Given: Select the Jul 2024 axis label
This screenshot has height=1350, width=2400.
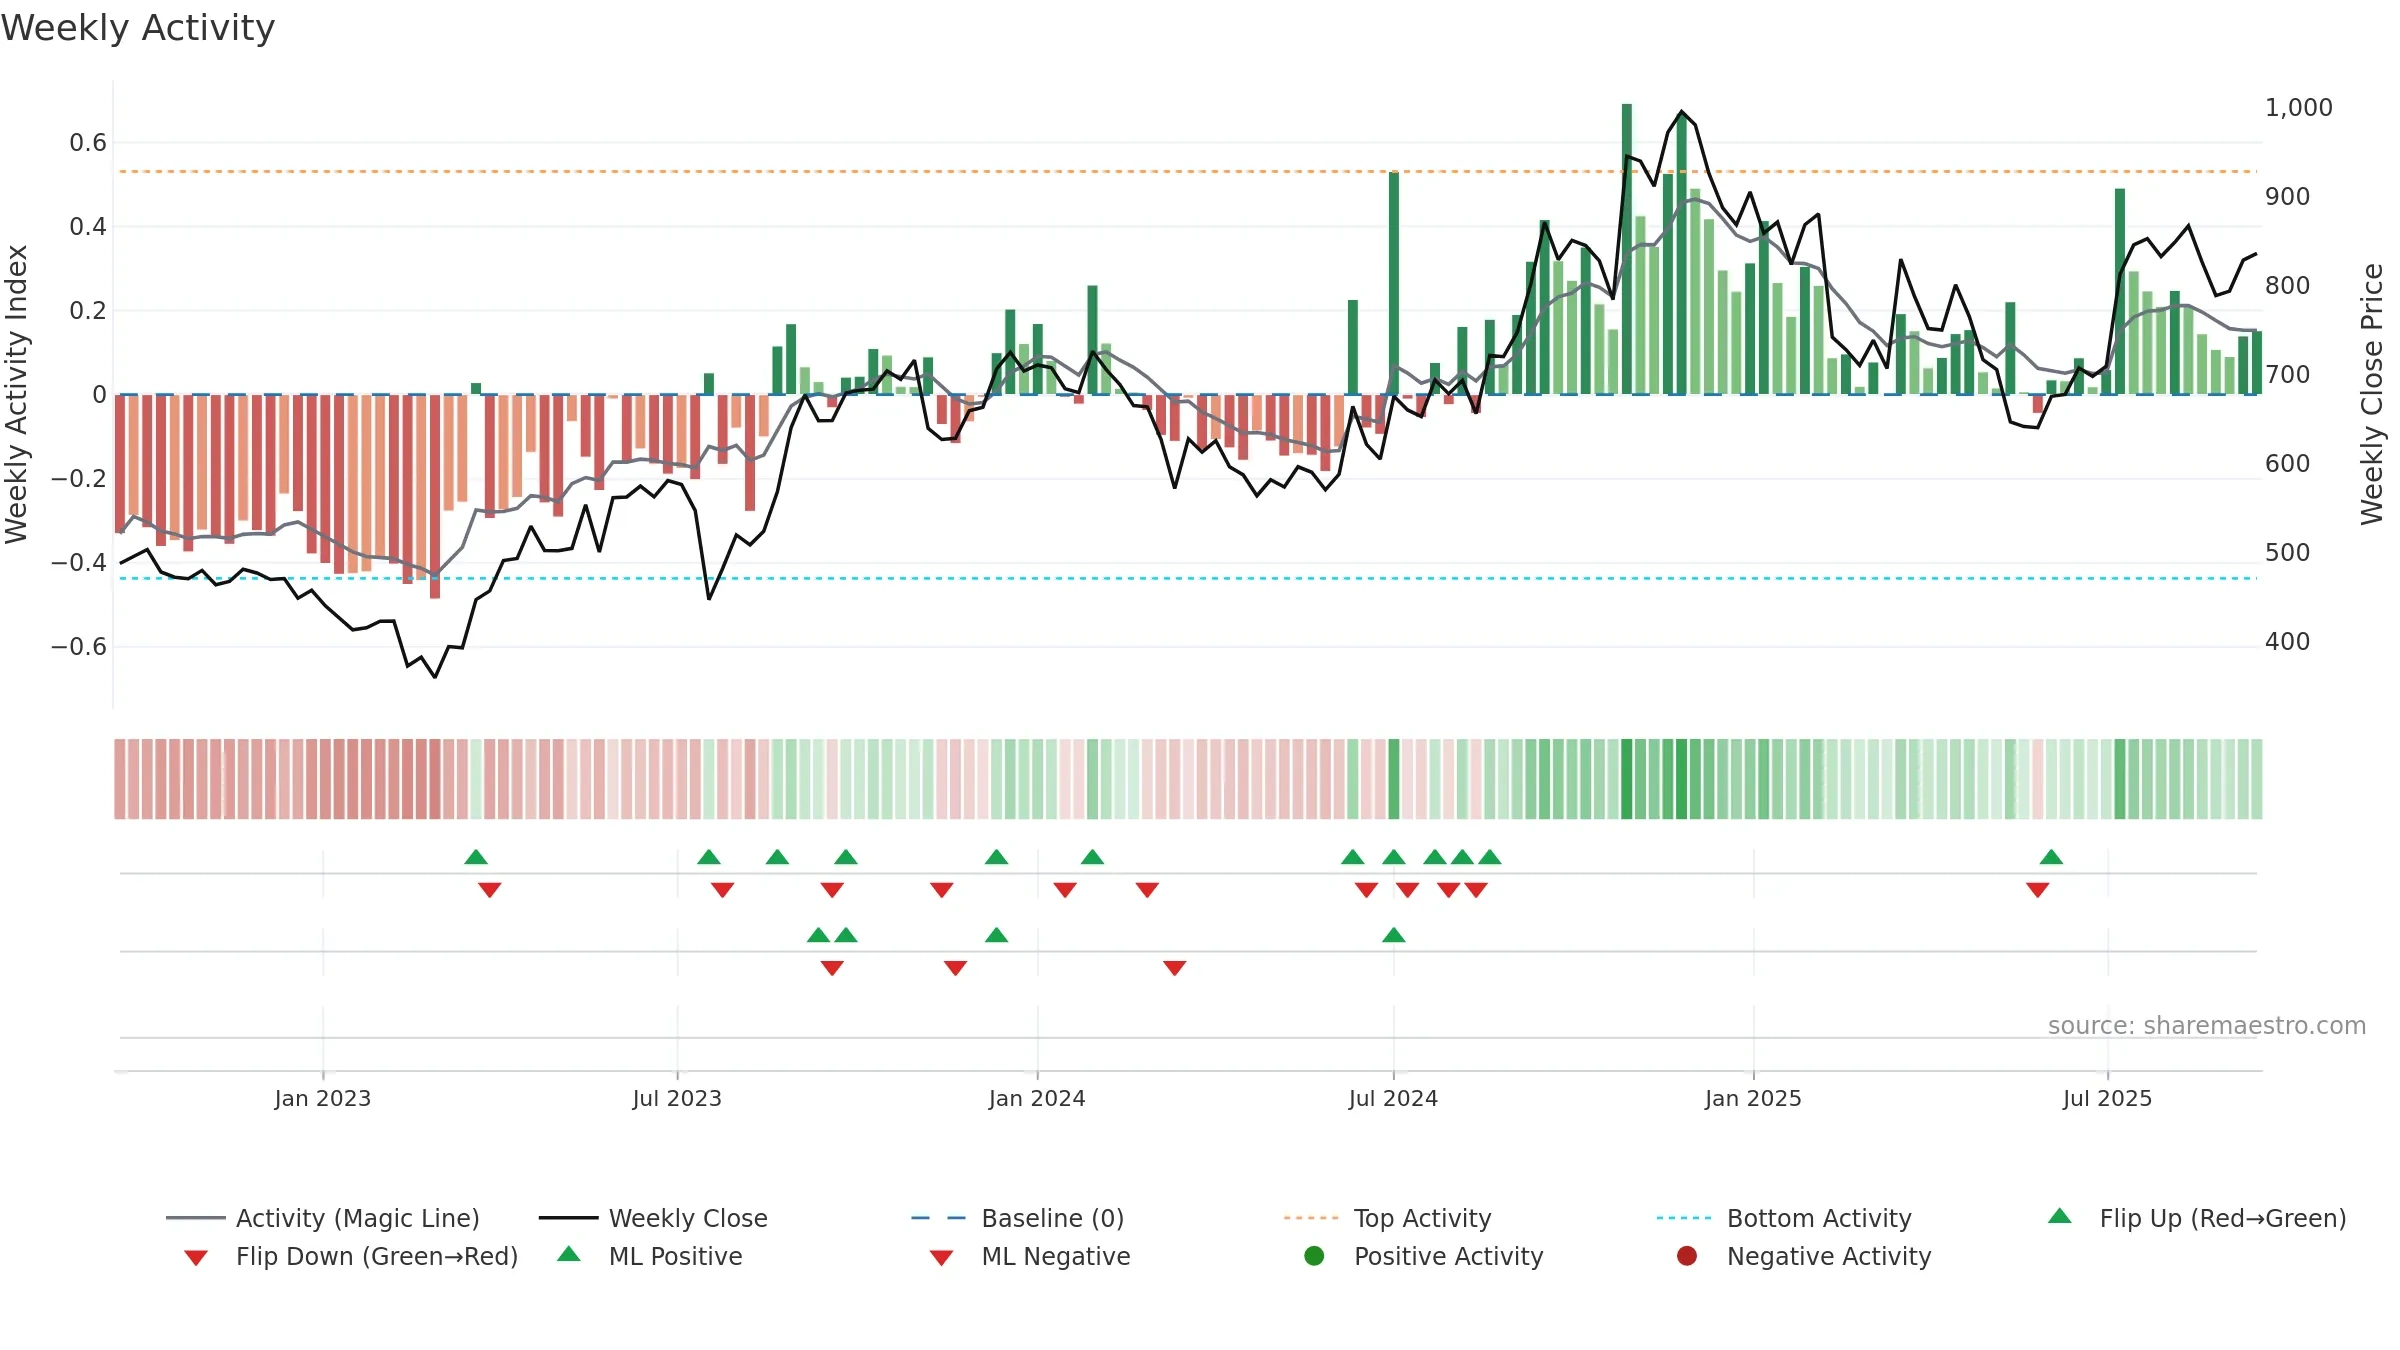Looking at the screenshot, I should [x=1393, y=1098].
